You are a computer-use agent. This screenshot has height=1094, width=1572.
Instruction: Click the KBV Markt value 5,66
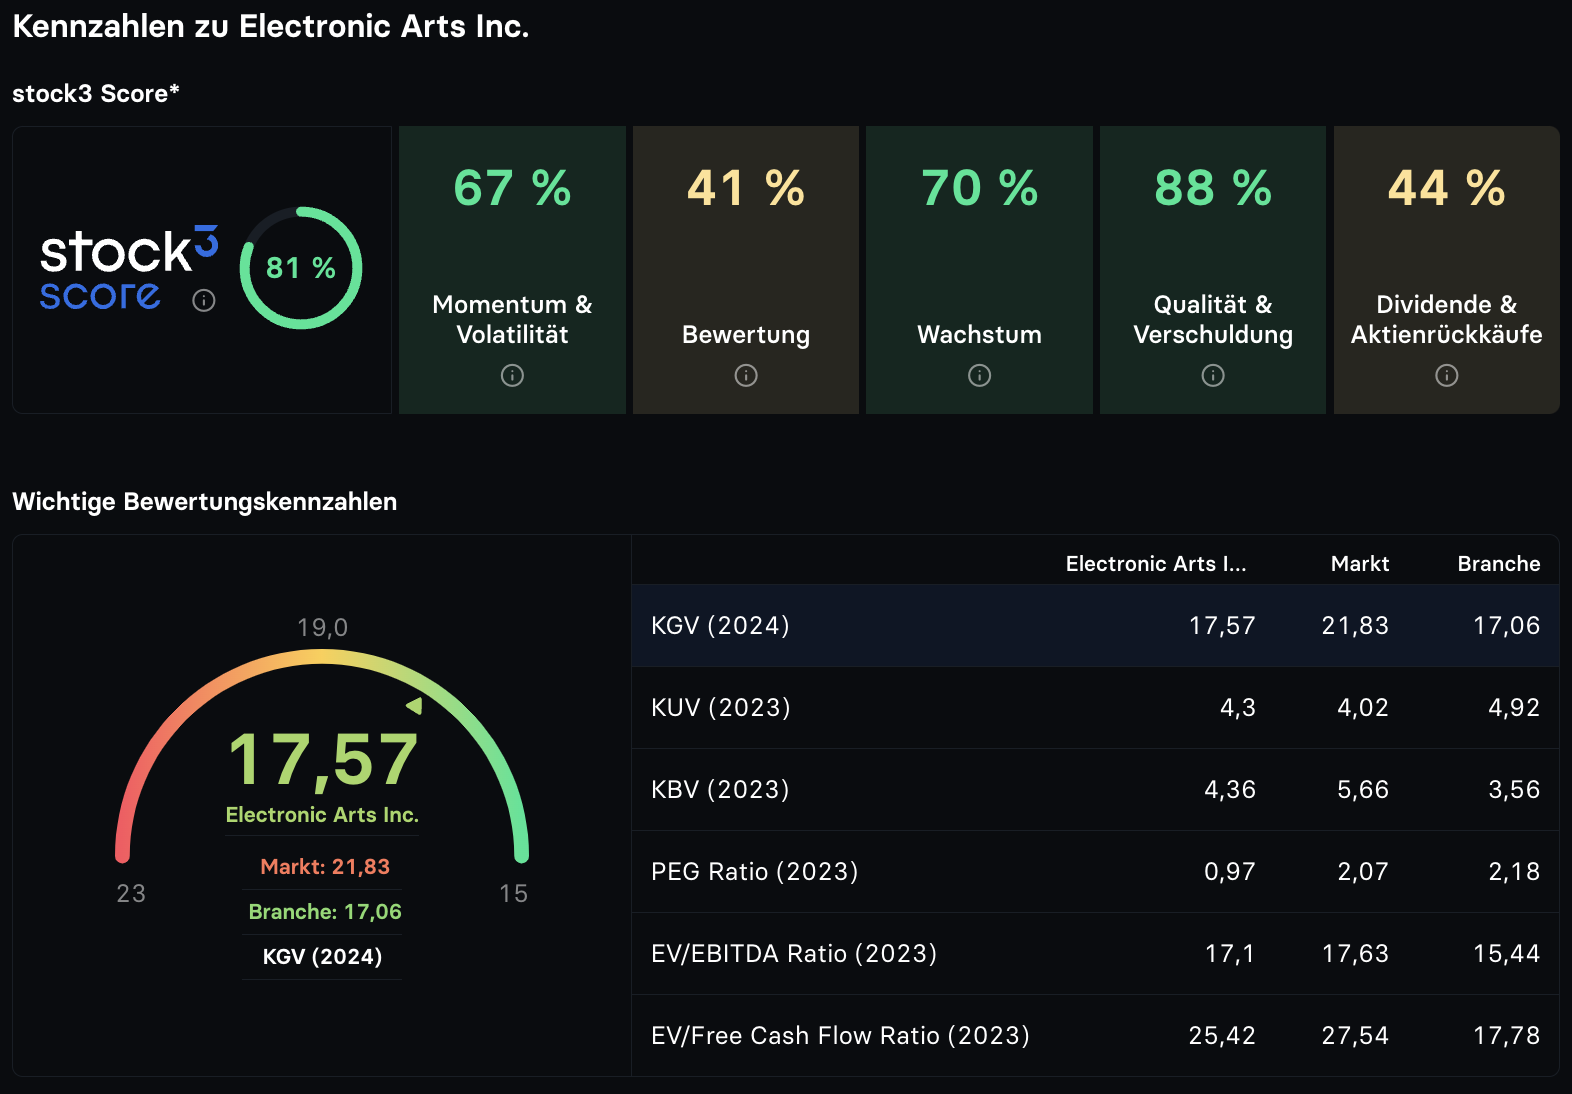point(1363,790)
